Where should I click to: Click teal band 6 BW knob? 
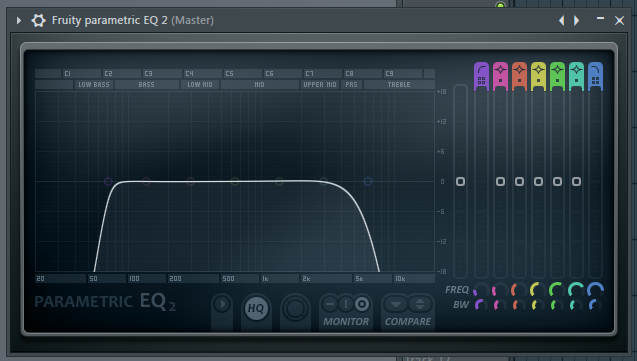tap(576, 305)
